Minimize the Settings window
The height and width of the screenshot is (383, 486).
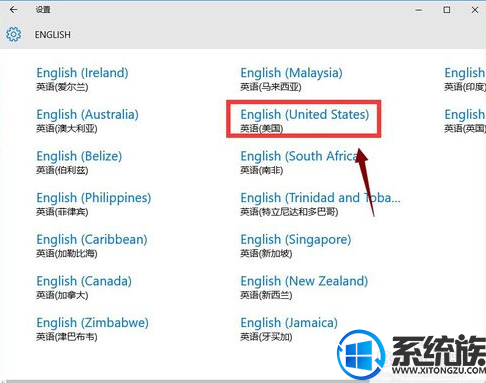419,10
